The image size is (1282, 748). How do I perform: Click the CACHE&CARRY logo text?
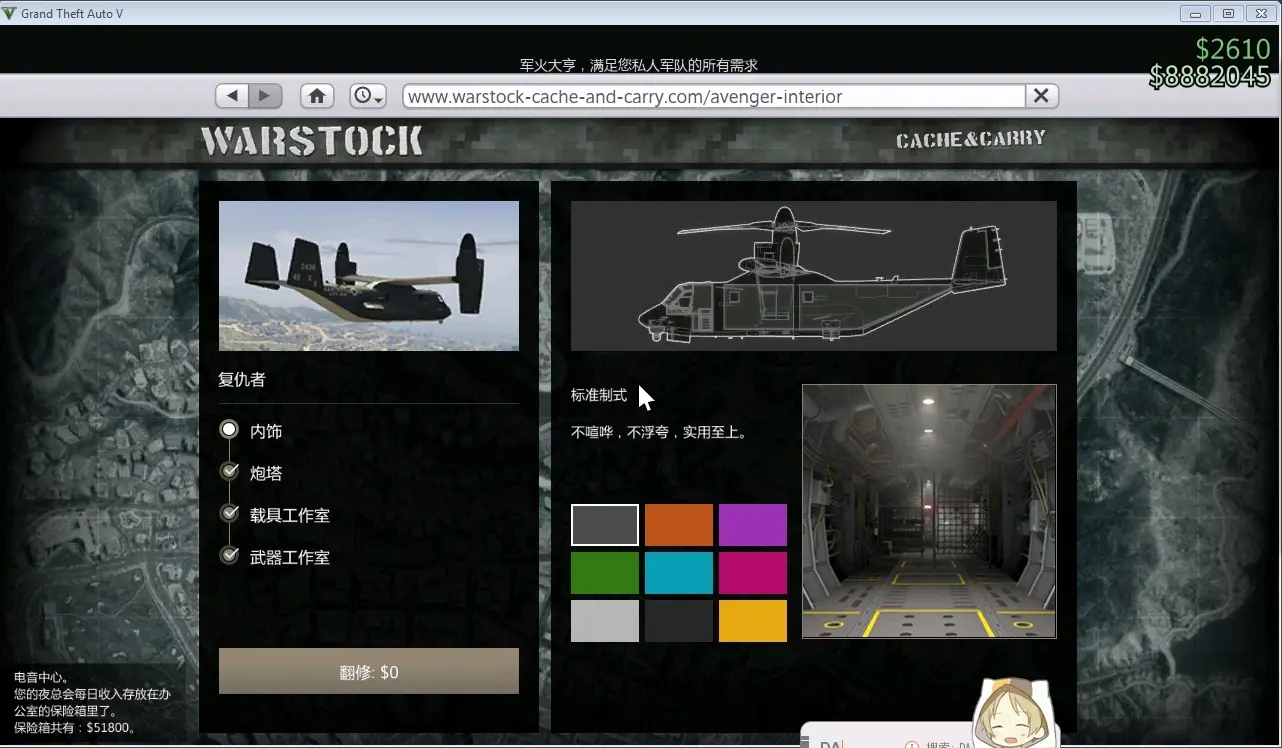[970, 140]
